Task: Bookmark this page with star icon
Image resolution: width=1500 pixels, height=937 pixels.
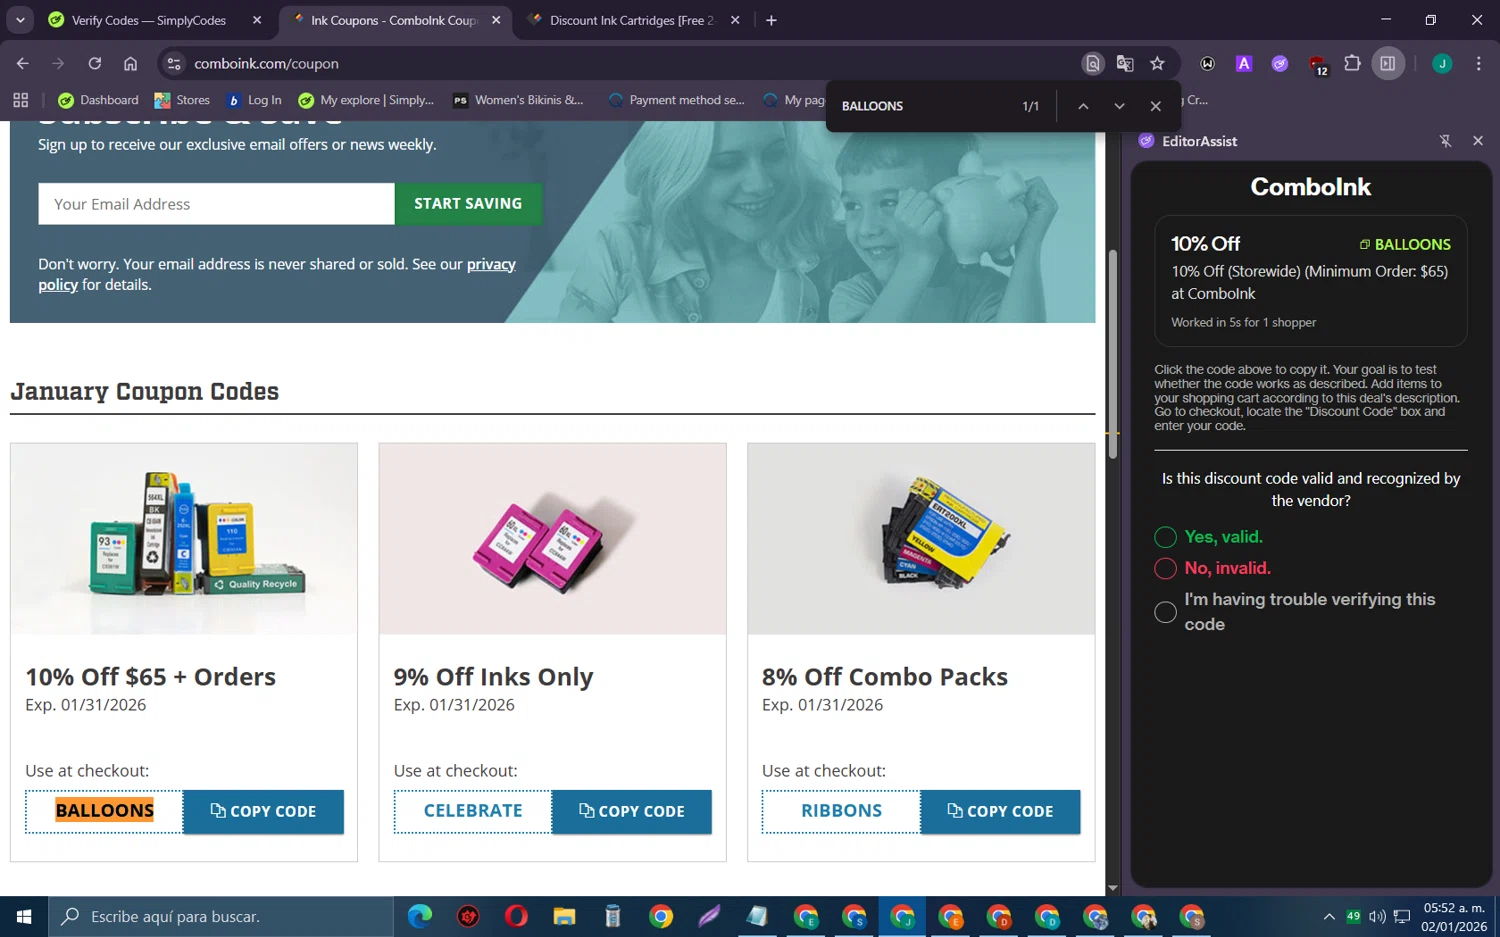Action: pyautogui.click(x=1157, y=63)
